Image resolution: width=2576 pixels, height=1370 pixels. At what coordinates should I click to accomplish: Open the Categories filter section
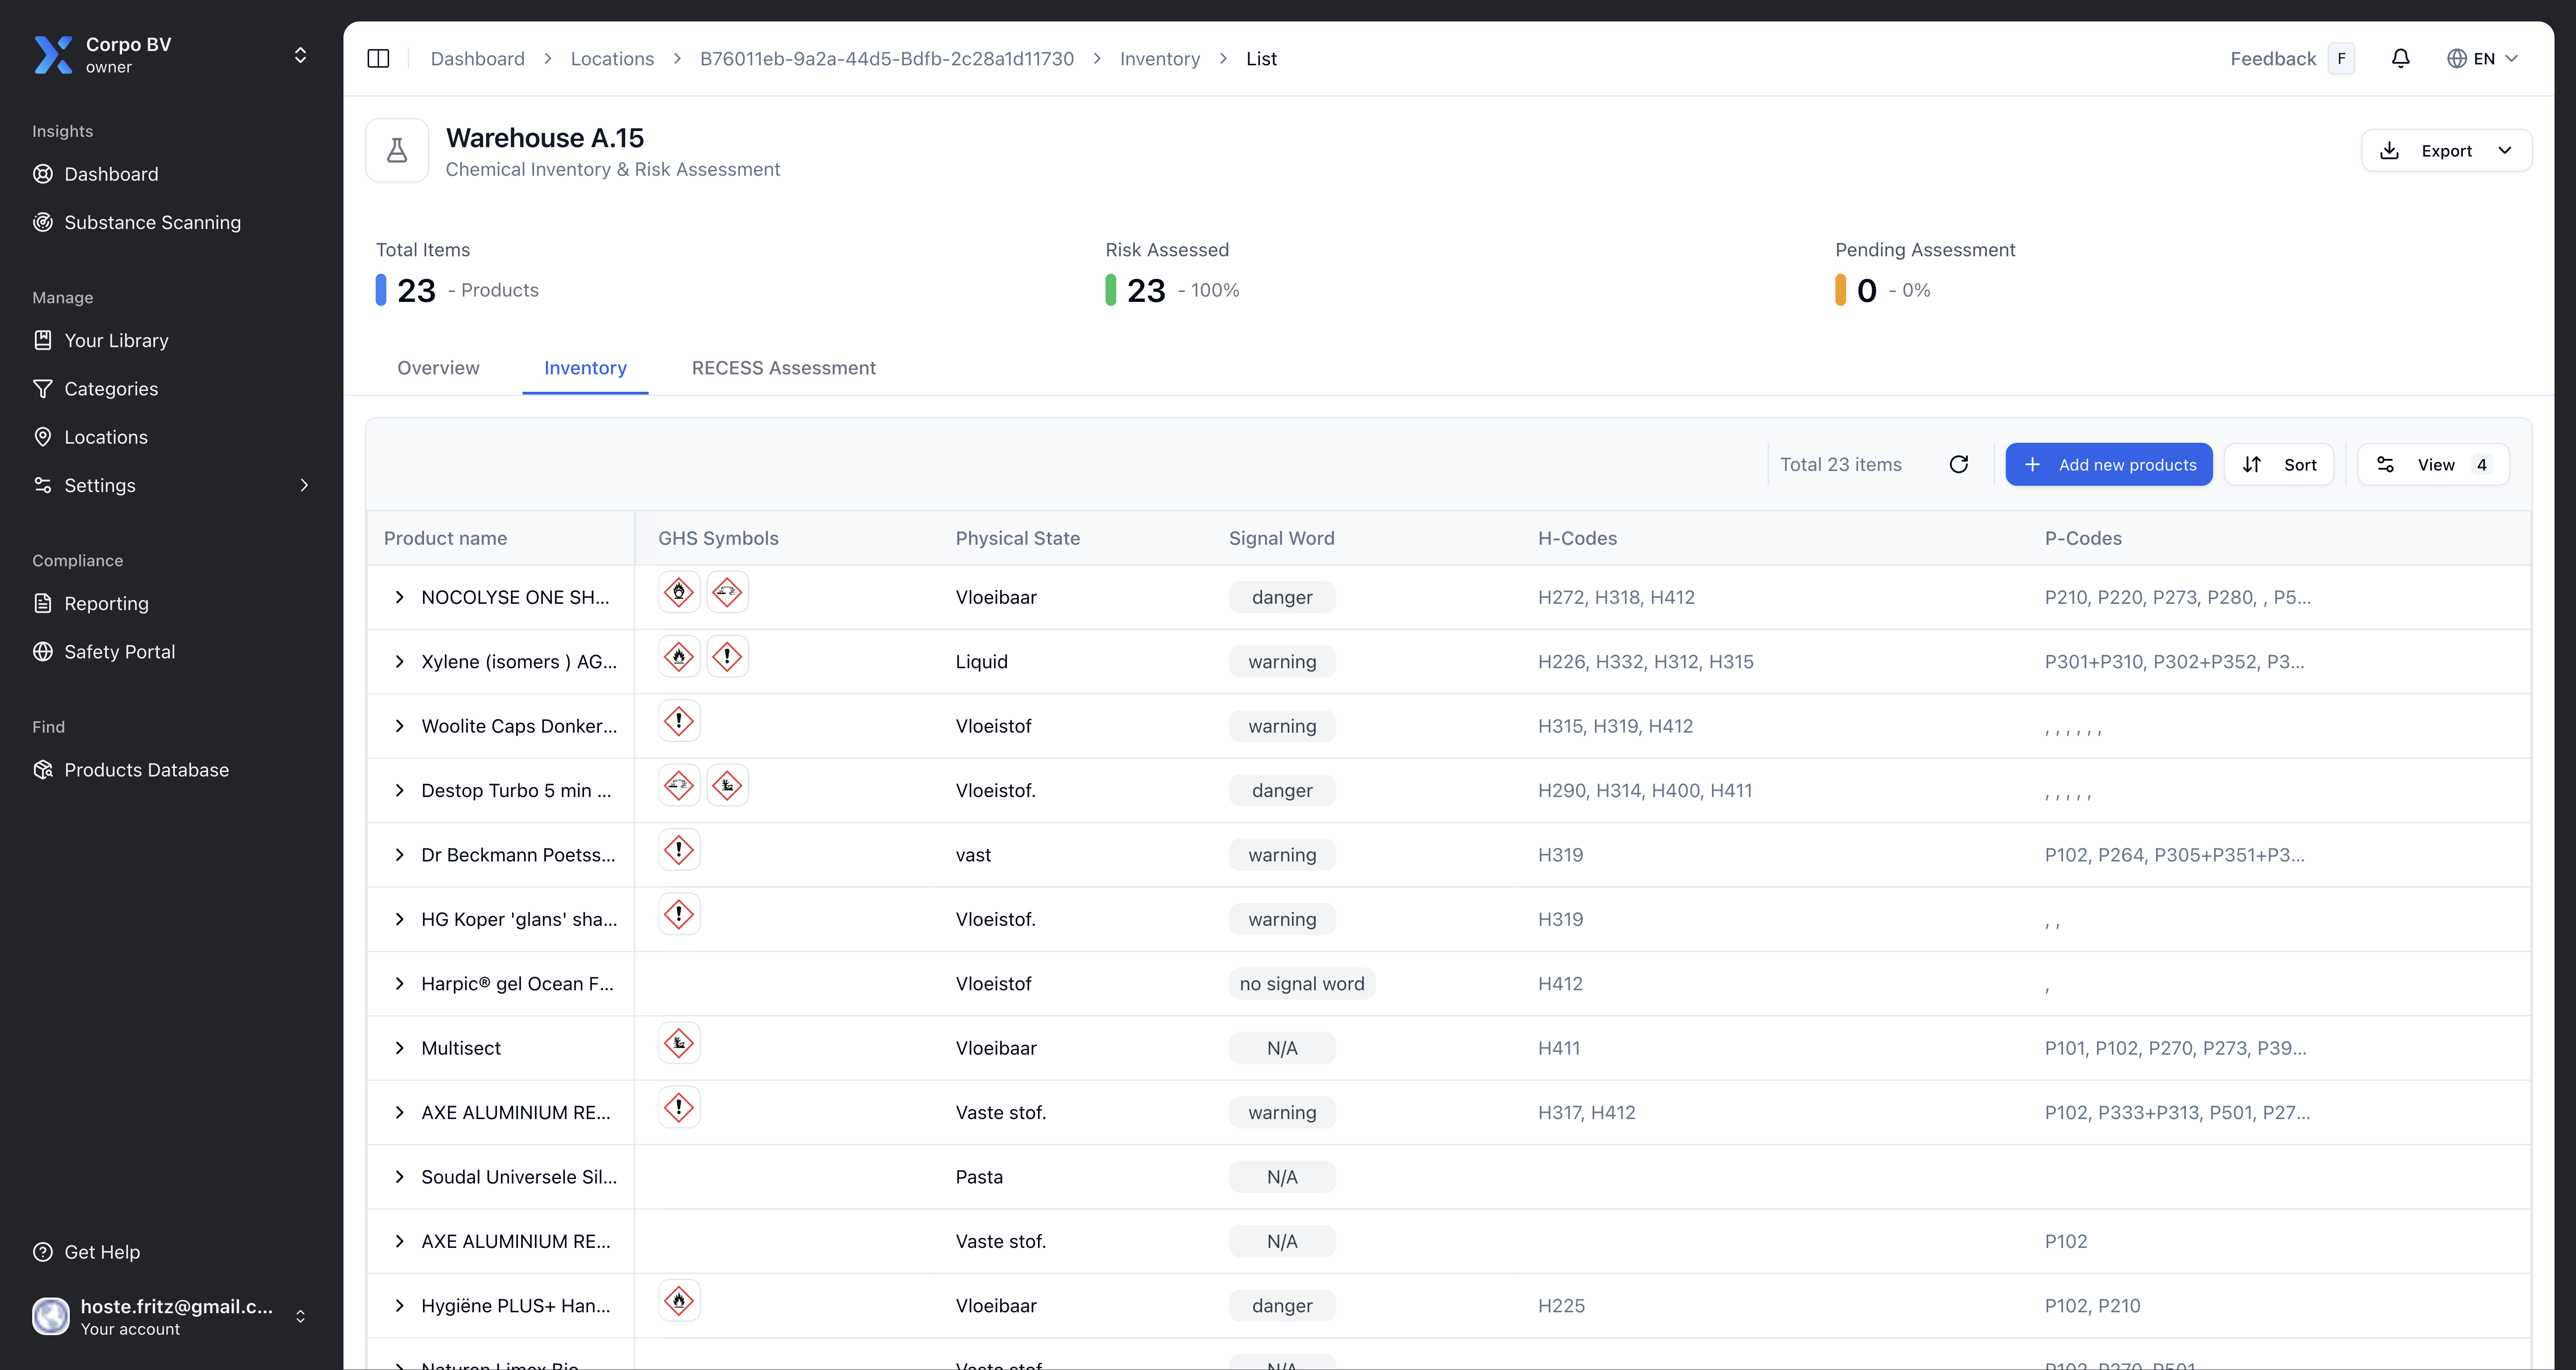pyautogui.click(x=111, y=388)
